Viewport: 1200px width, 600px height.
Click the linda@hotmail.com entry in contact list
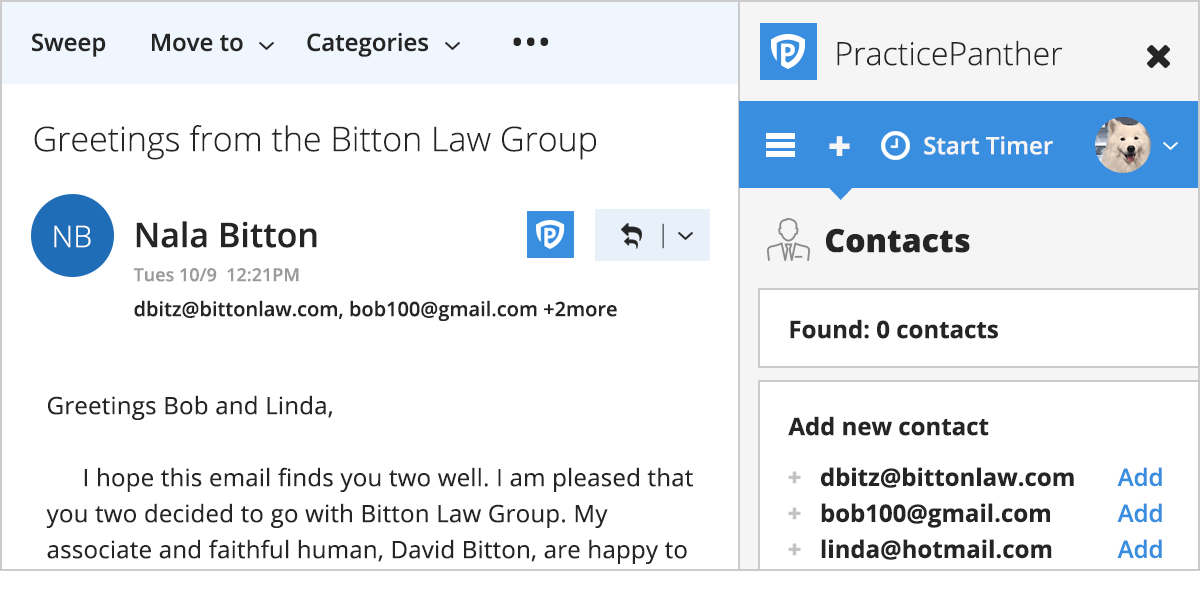click(x=936, y=550)
